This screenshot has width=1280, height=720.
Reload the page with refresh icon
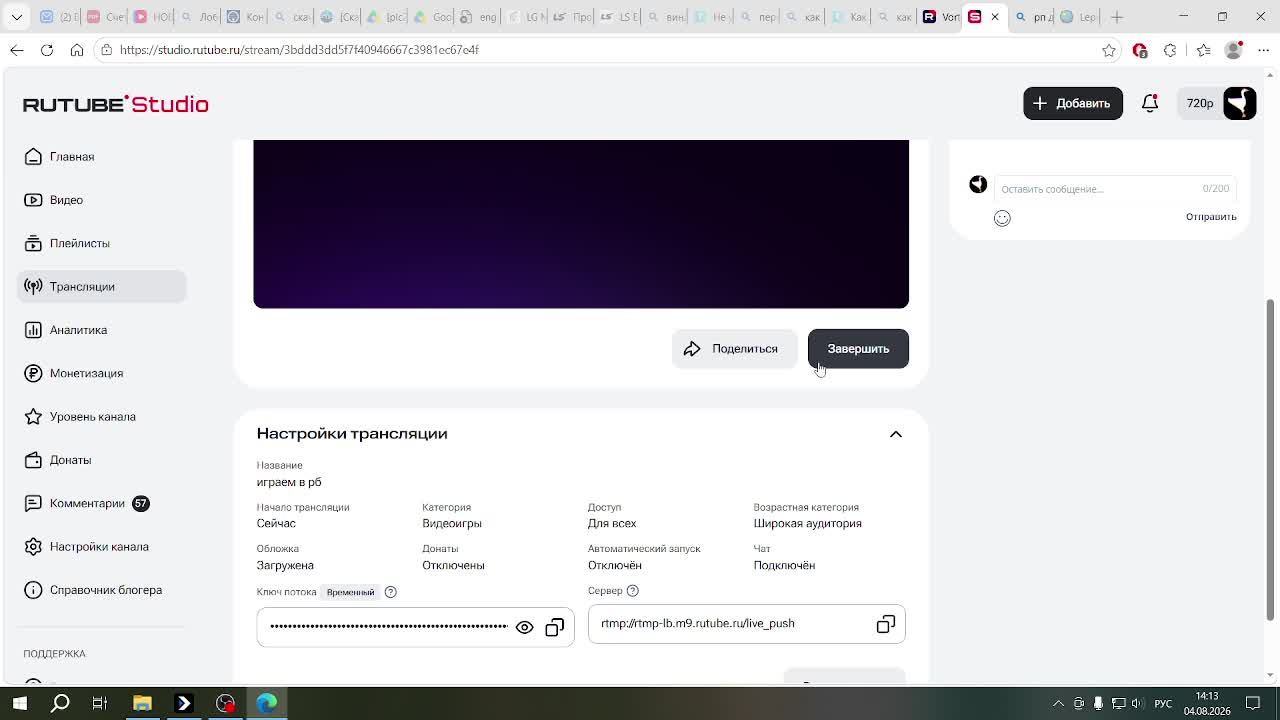[47, 50]
